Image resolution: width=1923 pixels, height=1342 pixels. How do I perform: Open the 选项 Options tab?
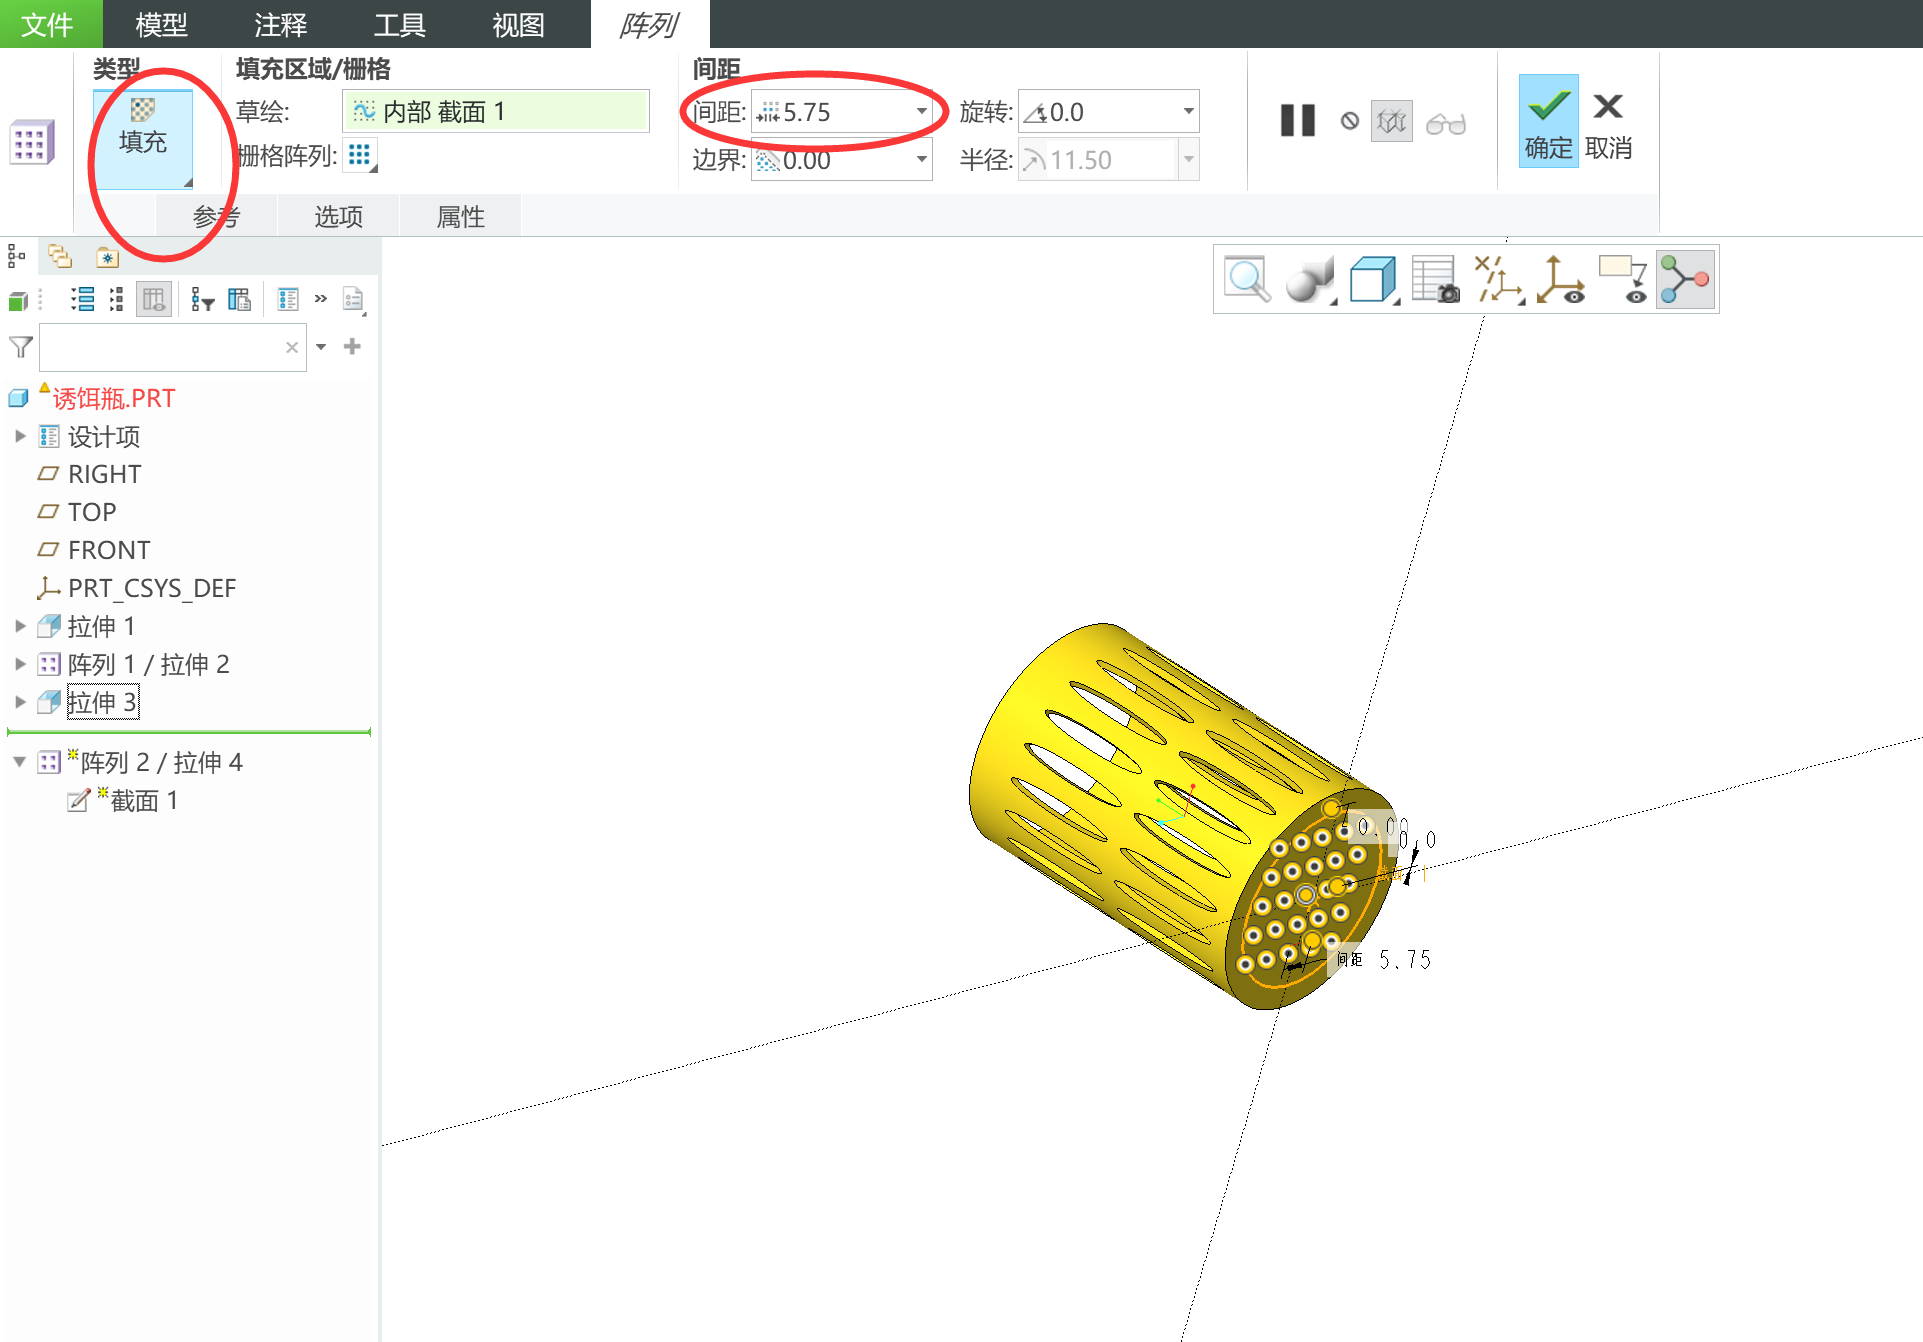click(338, 216)
